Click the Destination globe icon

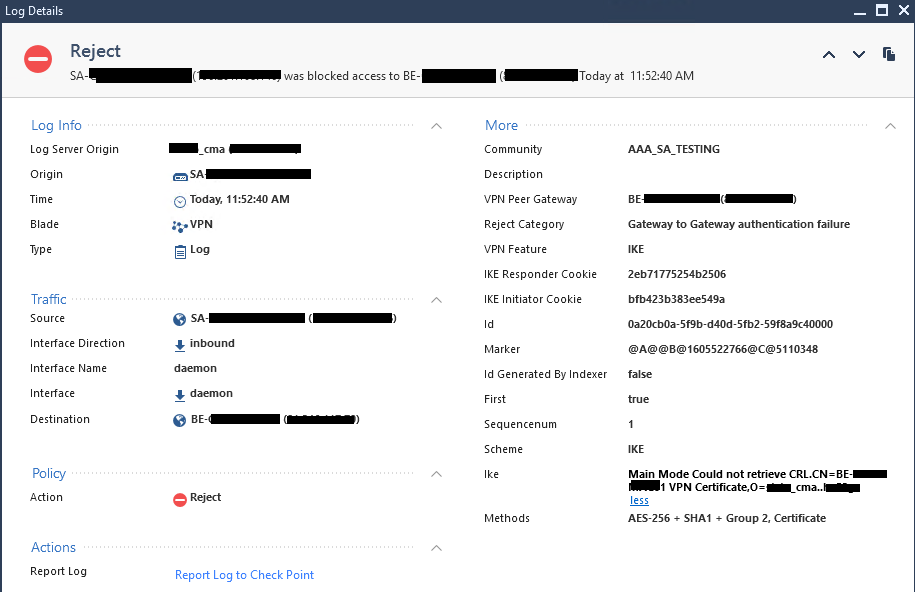click(x=180, y=420)
